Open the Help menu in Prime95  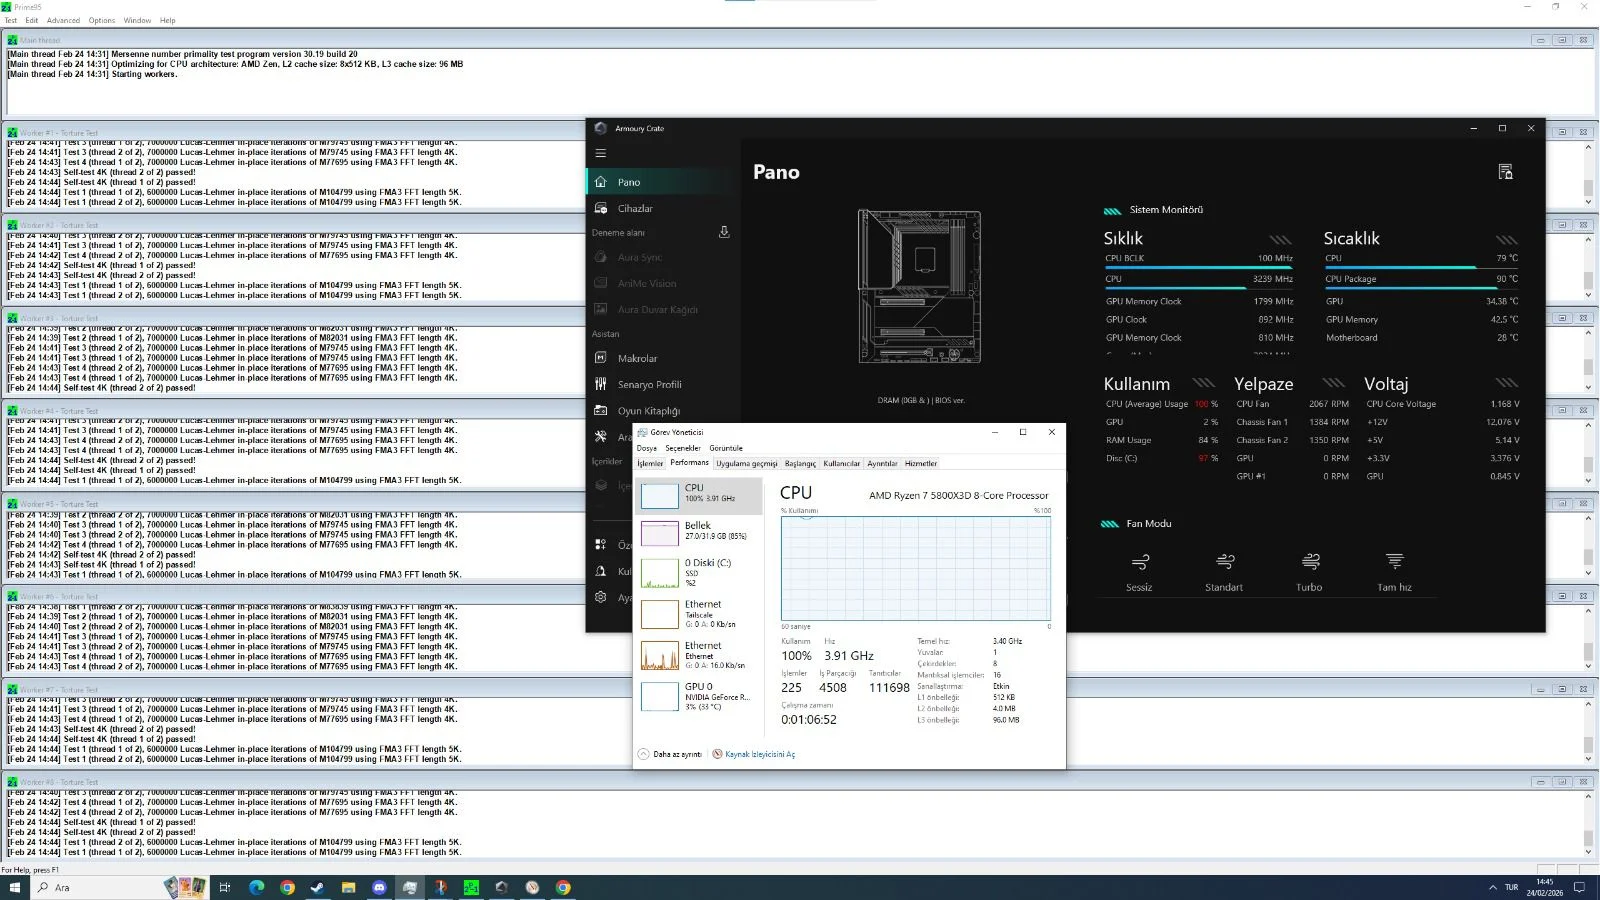click(x=168, y=20)
